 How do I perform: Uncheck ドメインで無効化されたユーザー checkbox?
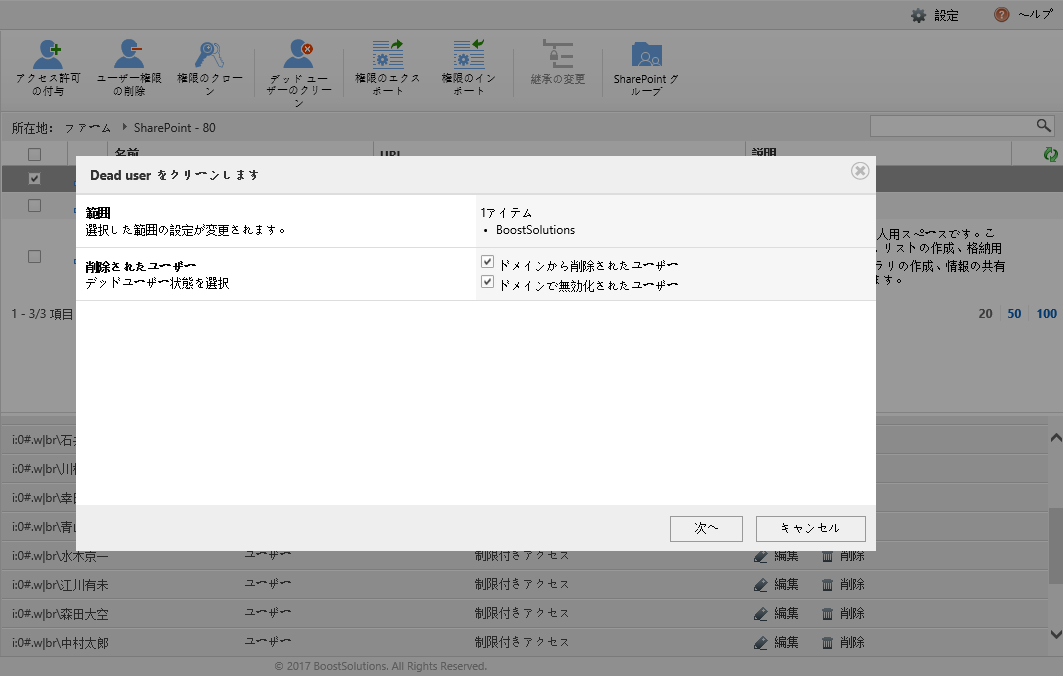coord(487,281)
